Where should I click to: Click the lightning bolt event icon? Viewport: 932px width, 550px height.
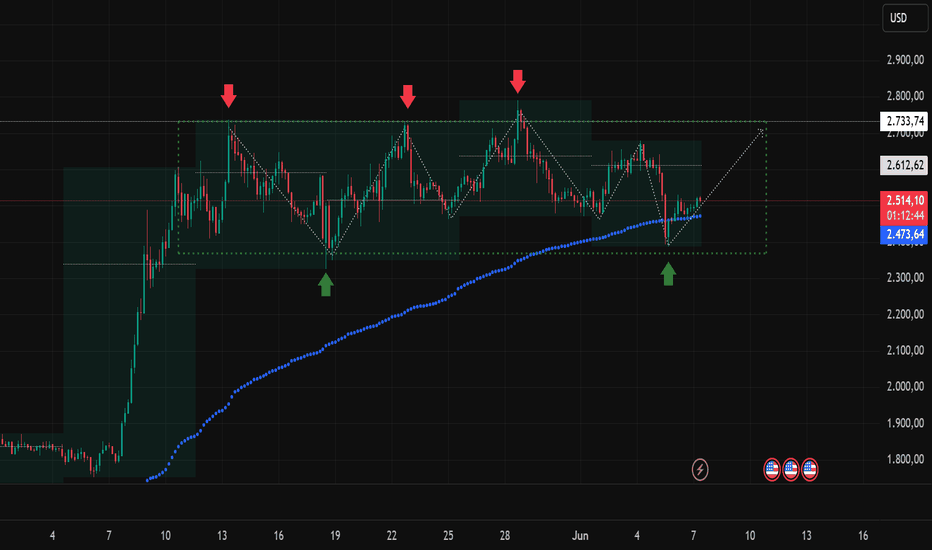click(x=700, y=470)
